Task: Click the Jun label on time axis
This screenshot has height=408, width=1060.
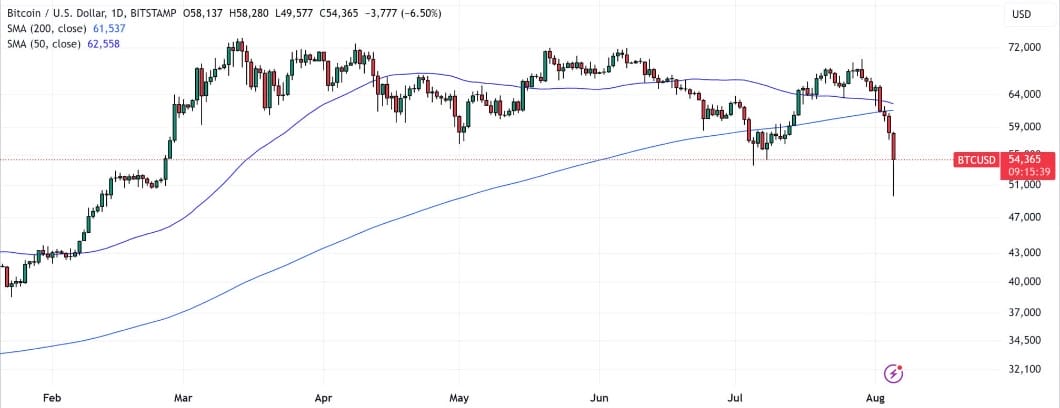Action: [x=598, y=396]
